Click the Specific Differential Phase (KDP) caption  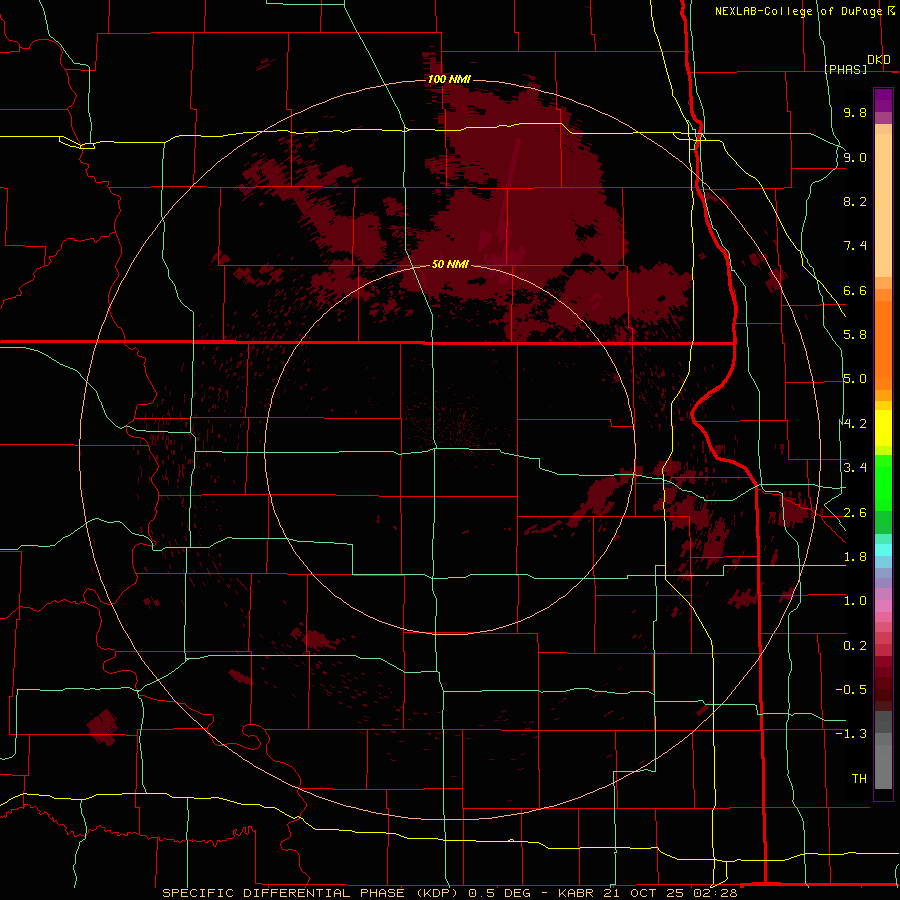pos(312,893)
